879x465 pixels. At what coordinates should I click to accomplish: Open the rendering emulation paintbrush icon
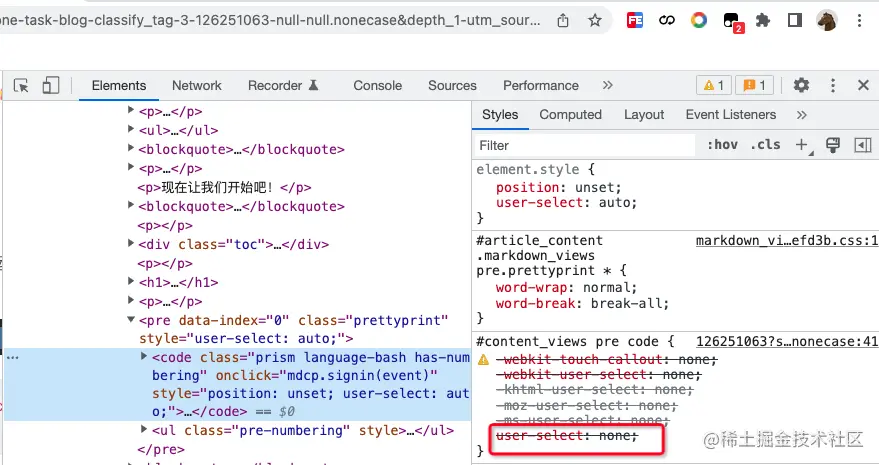(x=833, y=145)
